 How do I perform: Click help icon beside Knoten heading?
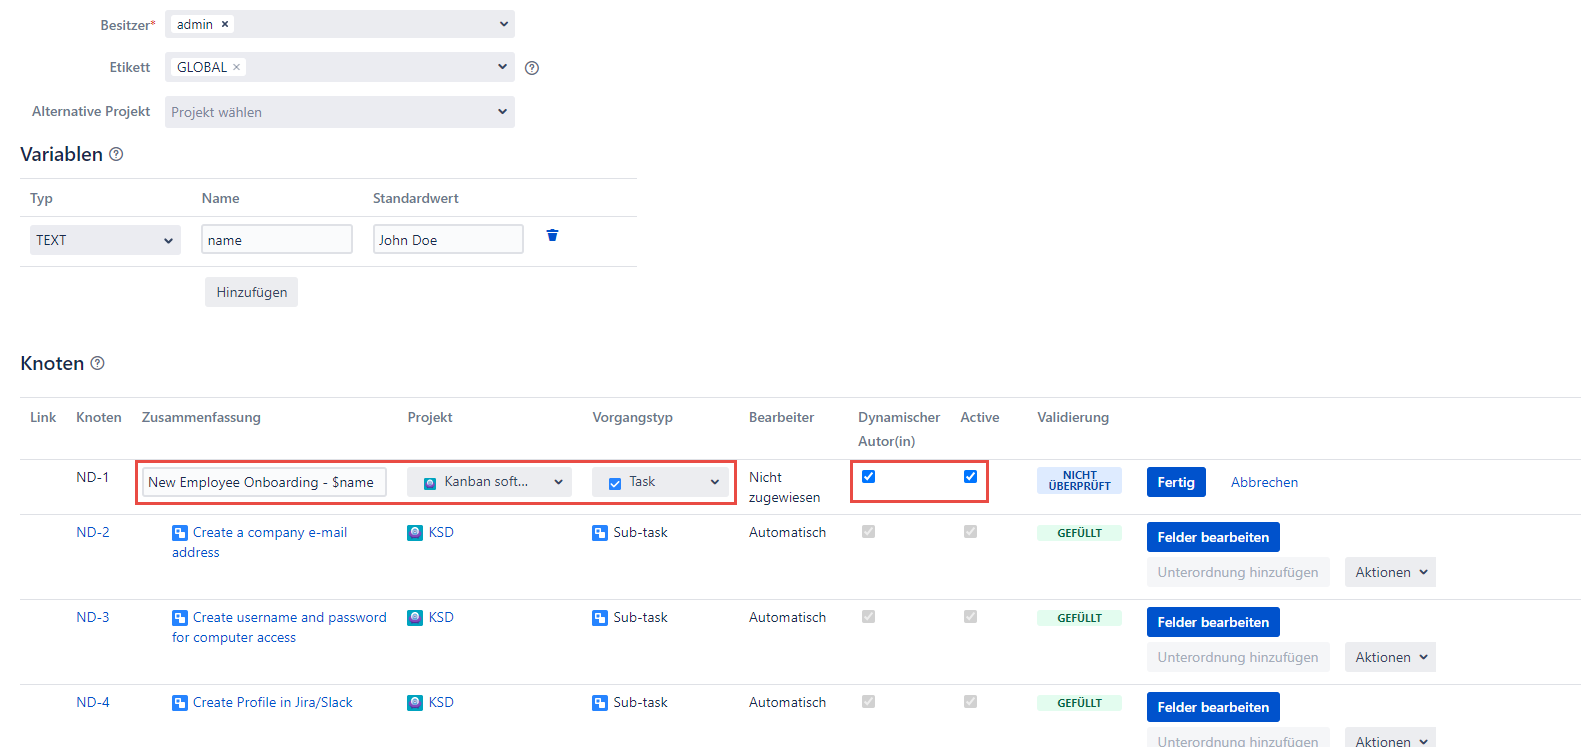97,363
